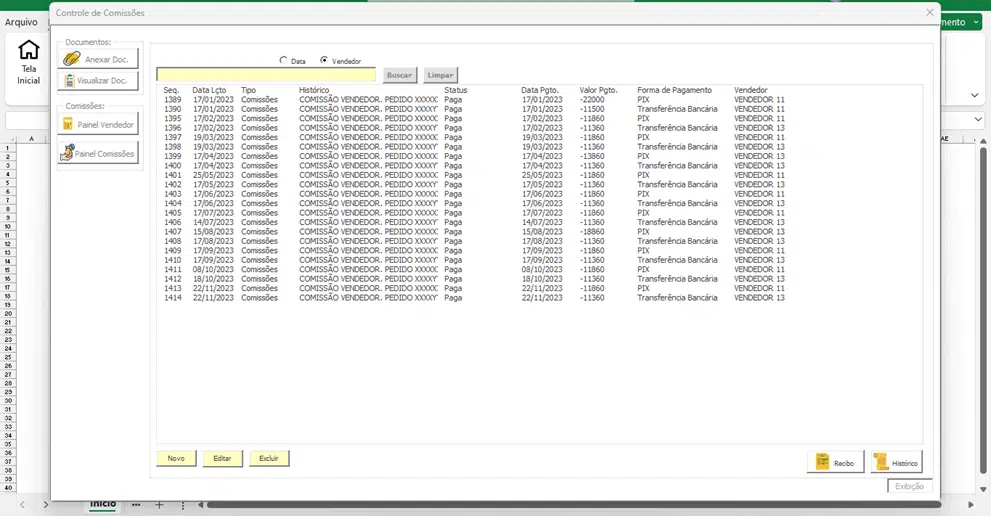The image size is (991, 516).
Task: Click the Limpar button to clear search
Action: coord(440,75)
